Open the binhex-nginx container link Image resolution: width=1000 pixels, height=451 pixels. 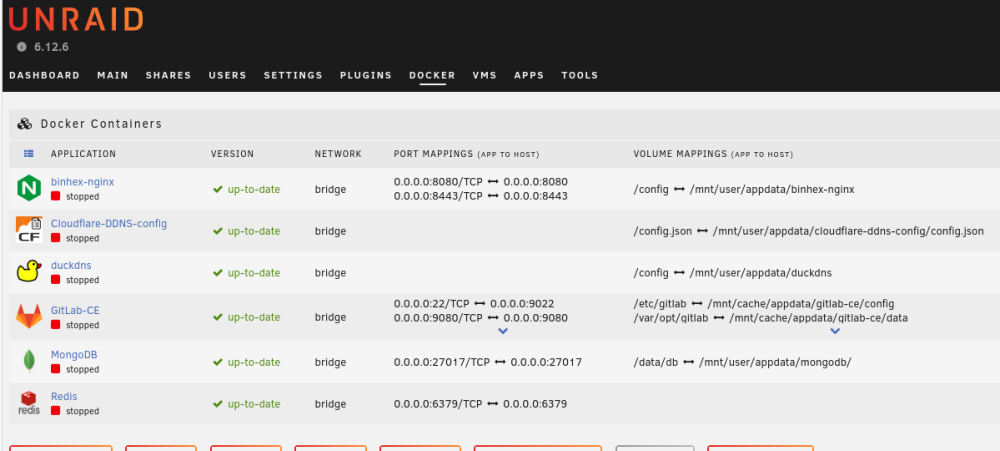point(82,182)
